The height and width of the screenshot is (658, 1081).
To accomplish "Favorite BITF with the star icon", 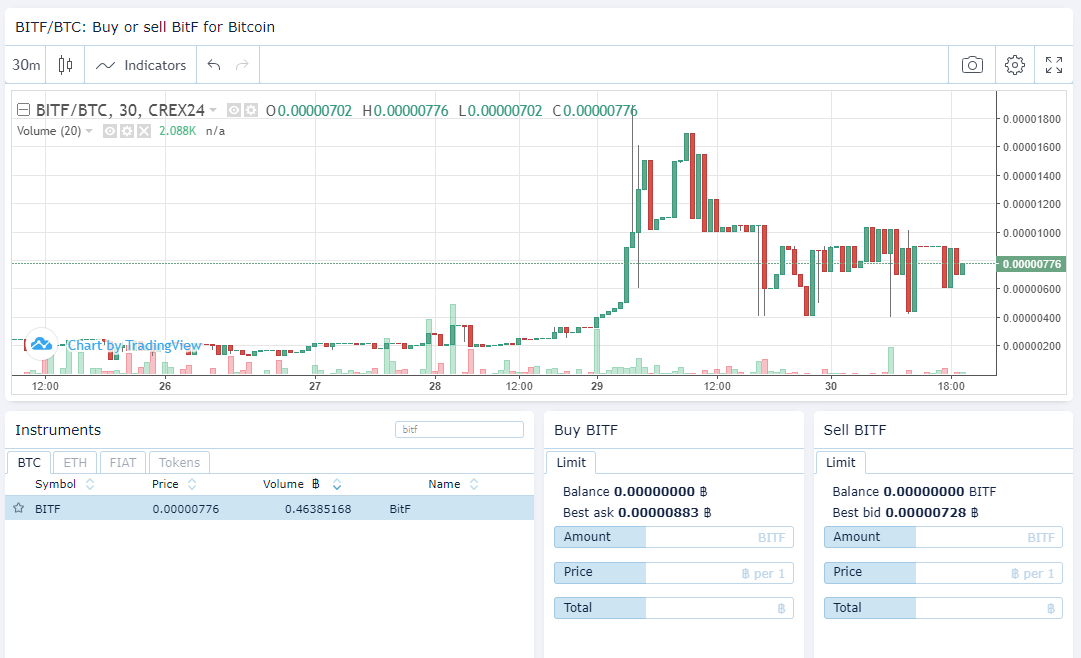I will click(19, 508).
